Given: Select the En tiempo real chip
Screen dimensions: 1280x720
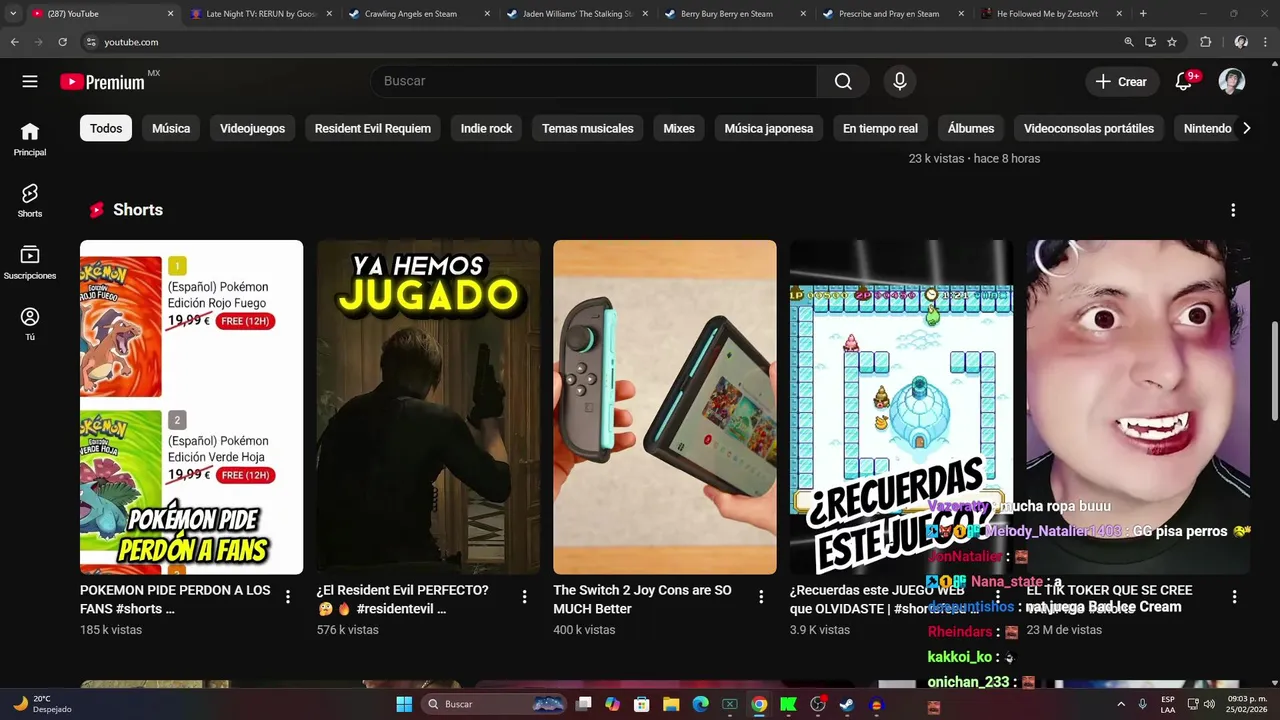Looking at the screenshot, I should pos(880,128).
